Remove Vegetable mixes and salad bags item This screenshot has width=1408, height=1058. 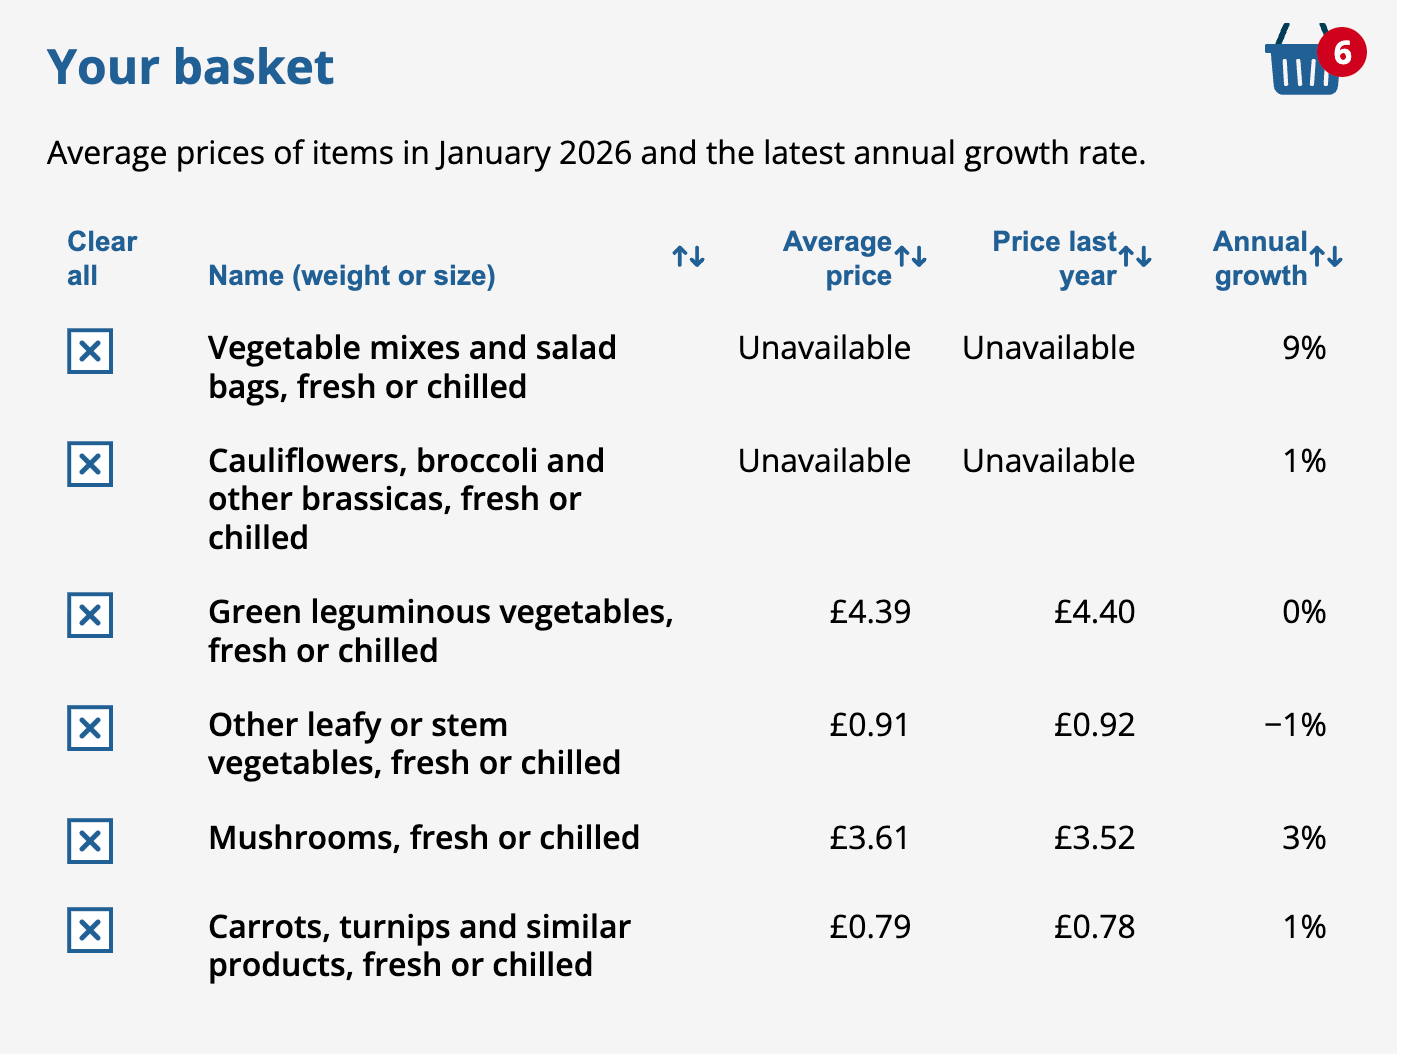90,351
